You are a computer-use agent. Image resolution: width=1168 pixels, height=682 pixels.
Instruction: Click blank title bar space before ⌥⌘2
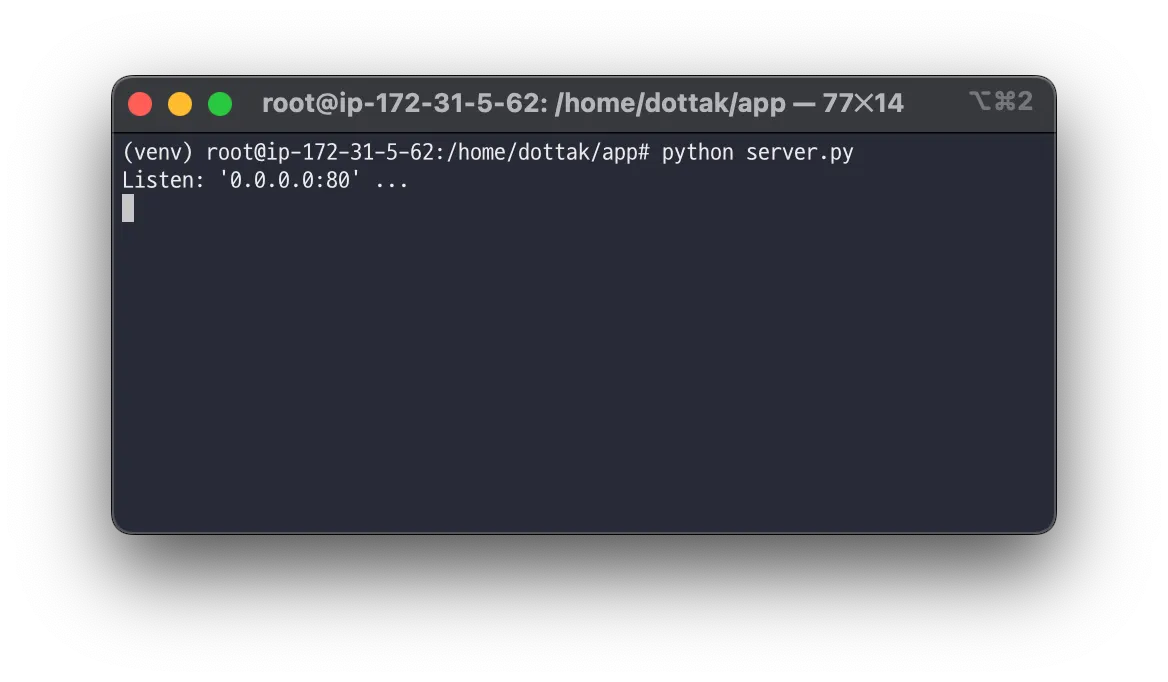click(936, 103)
